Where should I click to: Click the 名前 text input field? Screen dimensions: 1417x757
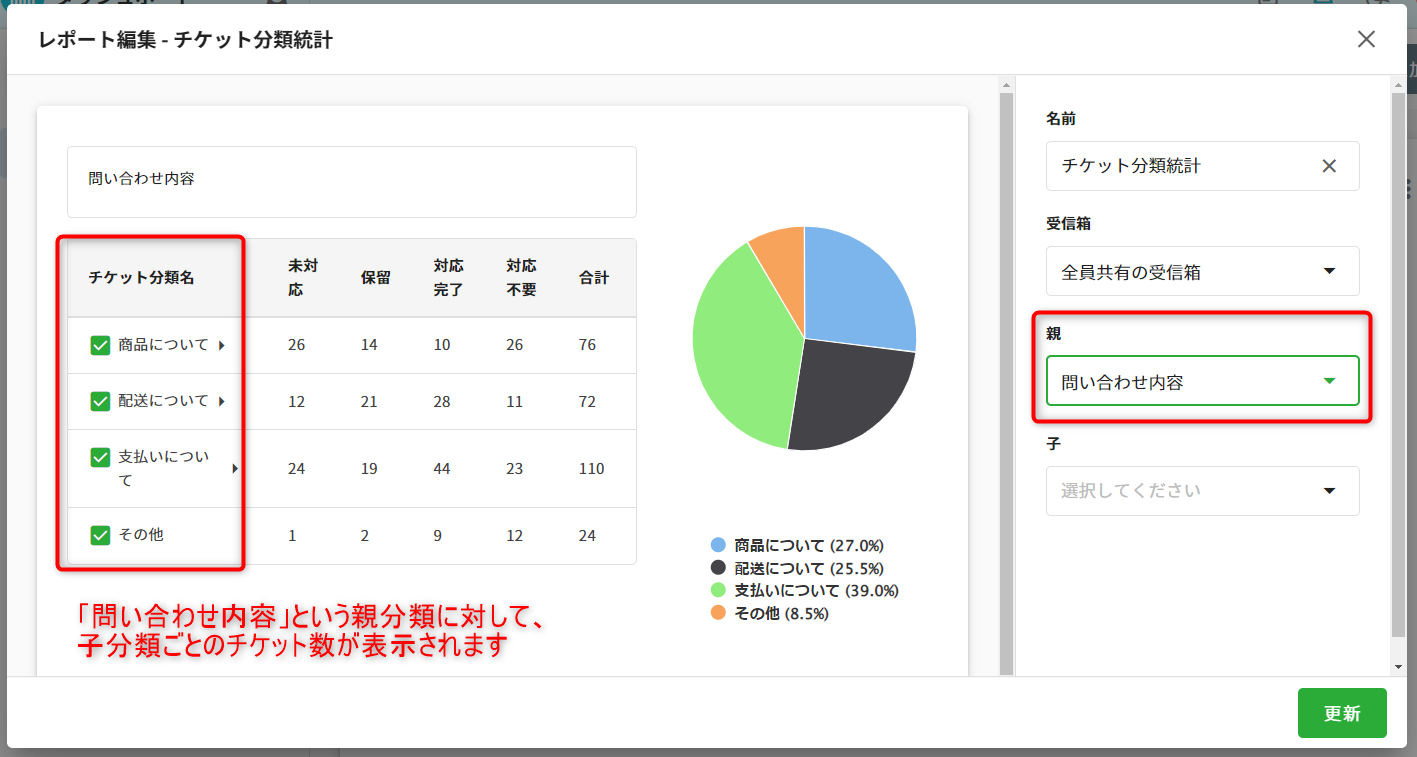tap(1180, 166)
